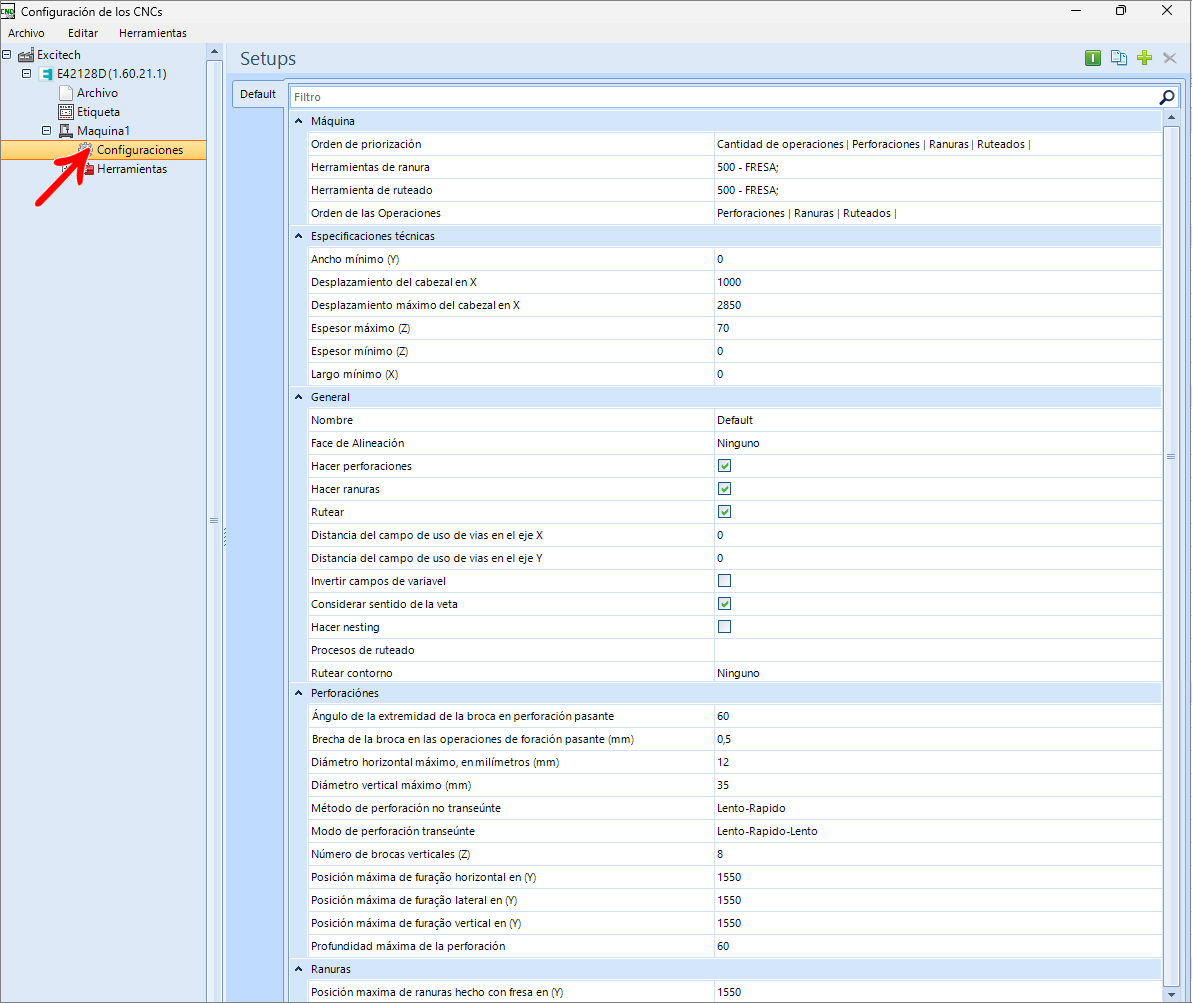Collapse the Máquina section
Image resolution: width=1193 pixels, height=1004 pixels.
[299, 121]
